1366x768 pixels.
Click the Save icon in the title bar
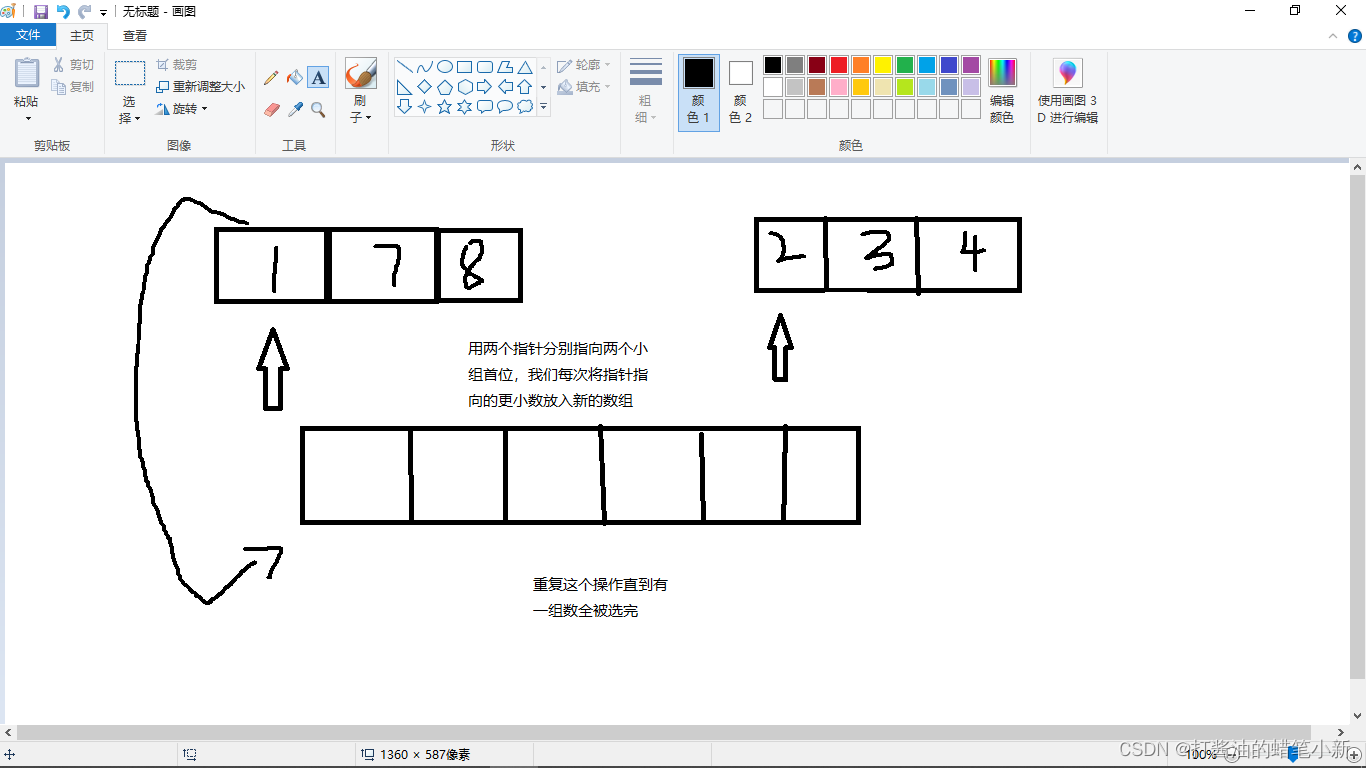41,12
